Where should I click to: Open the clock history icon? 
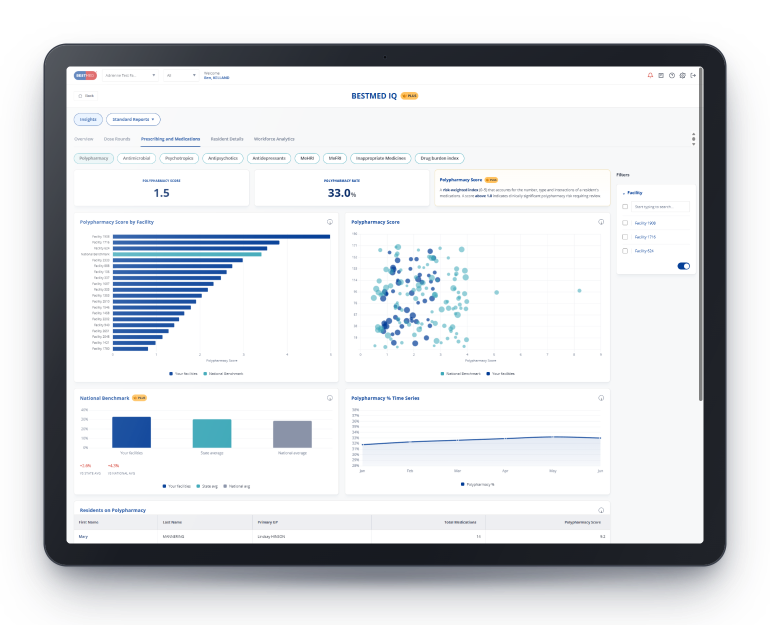[x=672, y=75]
